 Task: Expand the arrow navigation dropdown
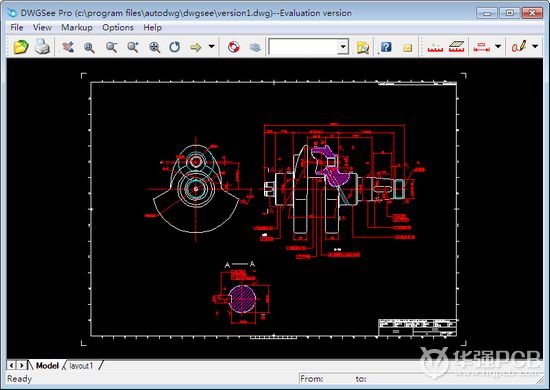[212, 46]
